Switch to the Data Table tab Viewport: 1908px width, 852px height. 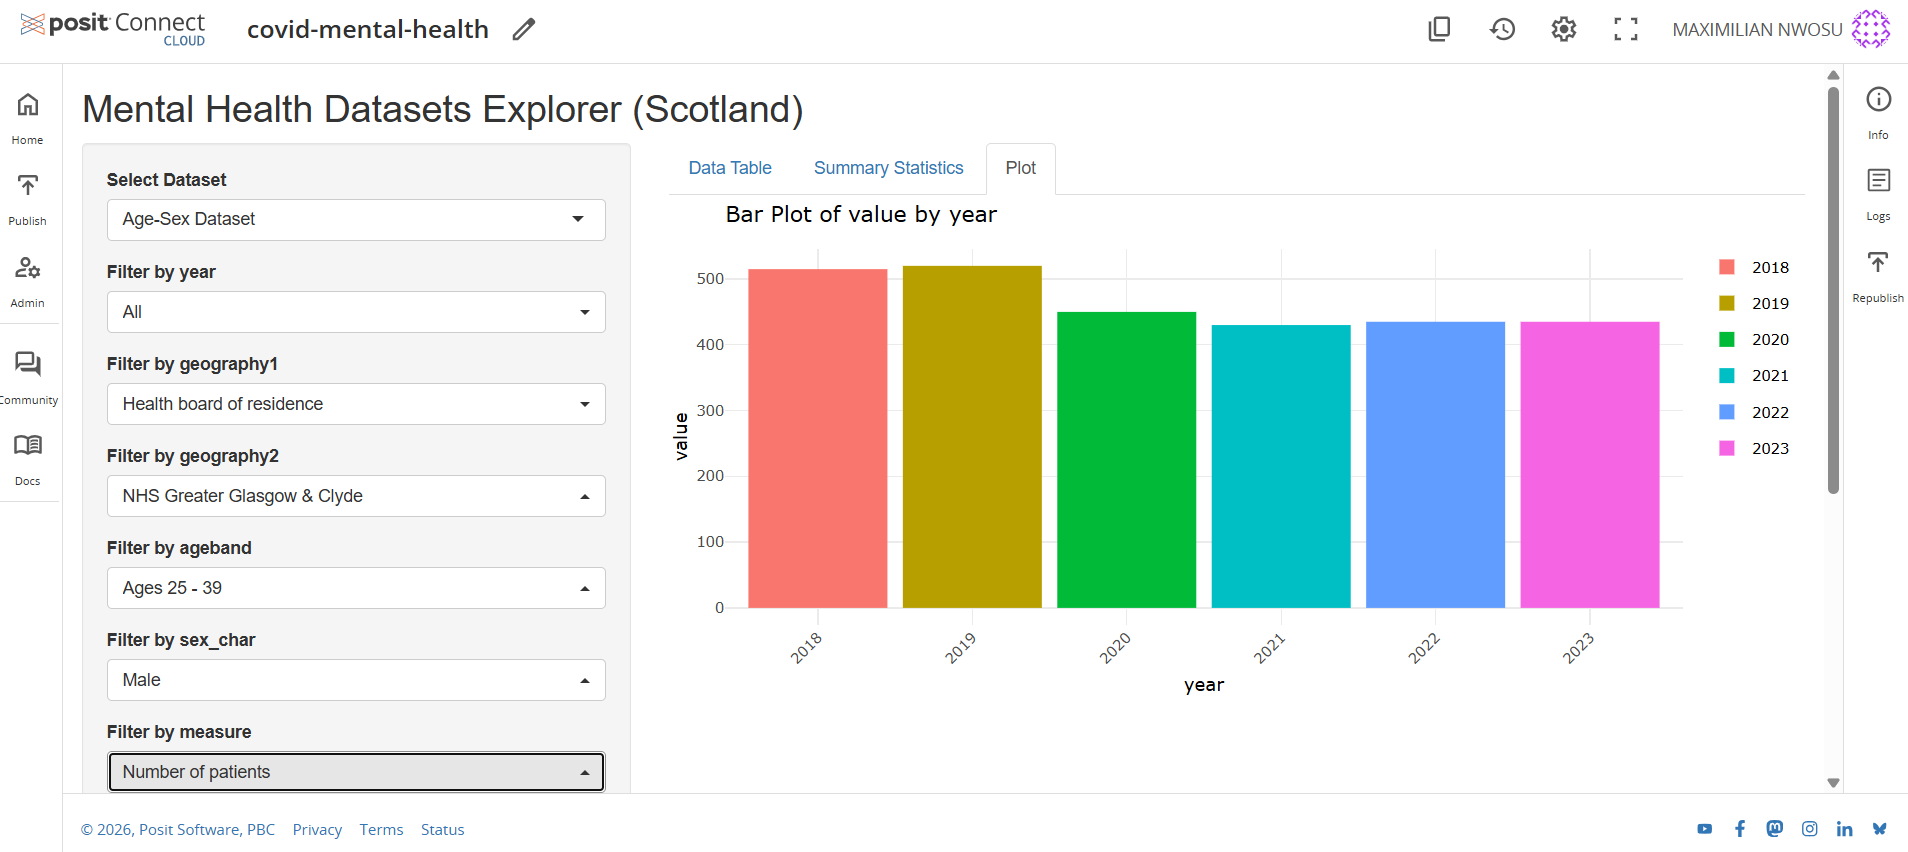pos(730,168)
